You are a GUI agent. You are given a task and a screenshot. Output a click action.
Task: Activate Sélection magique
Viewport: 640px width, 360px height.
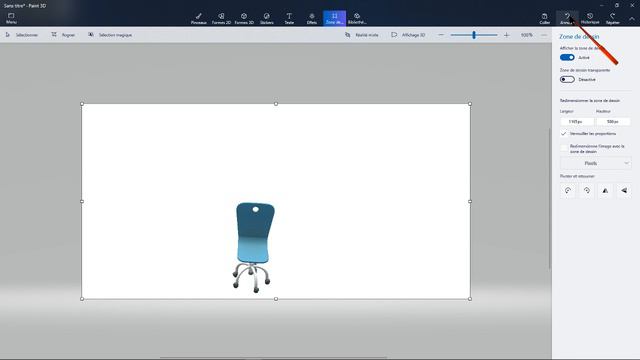[110, 35]
